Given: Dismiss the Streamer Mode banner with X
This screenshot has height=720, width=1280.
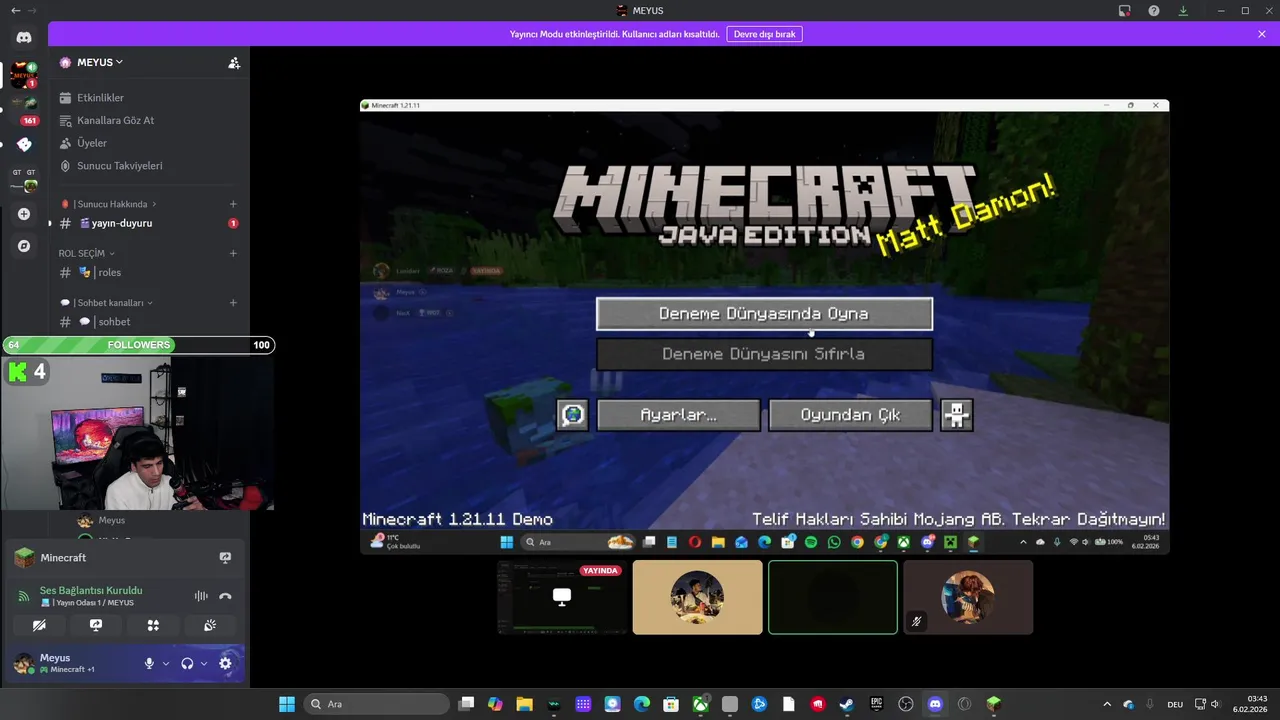Looking at the screenshot, I should pyautogui.click(x=1262, y=34).
